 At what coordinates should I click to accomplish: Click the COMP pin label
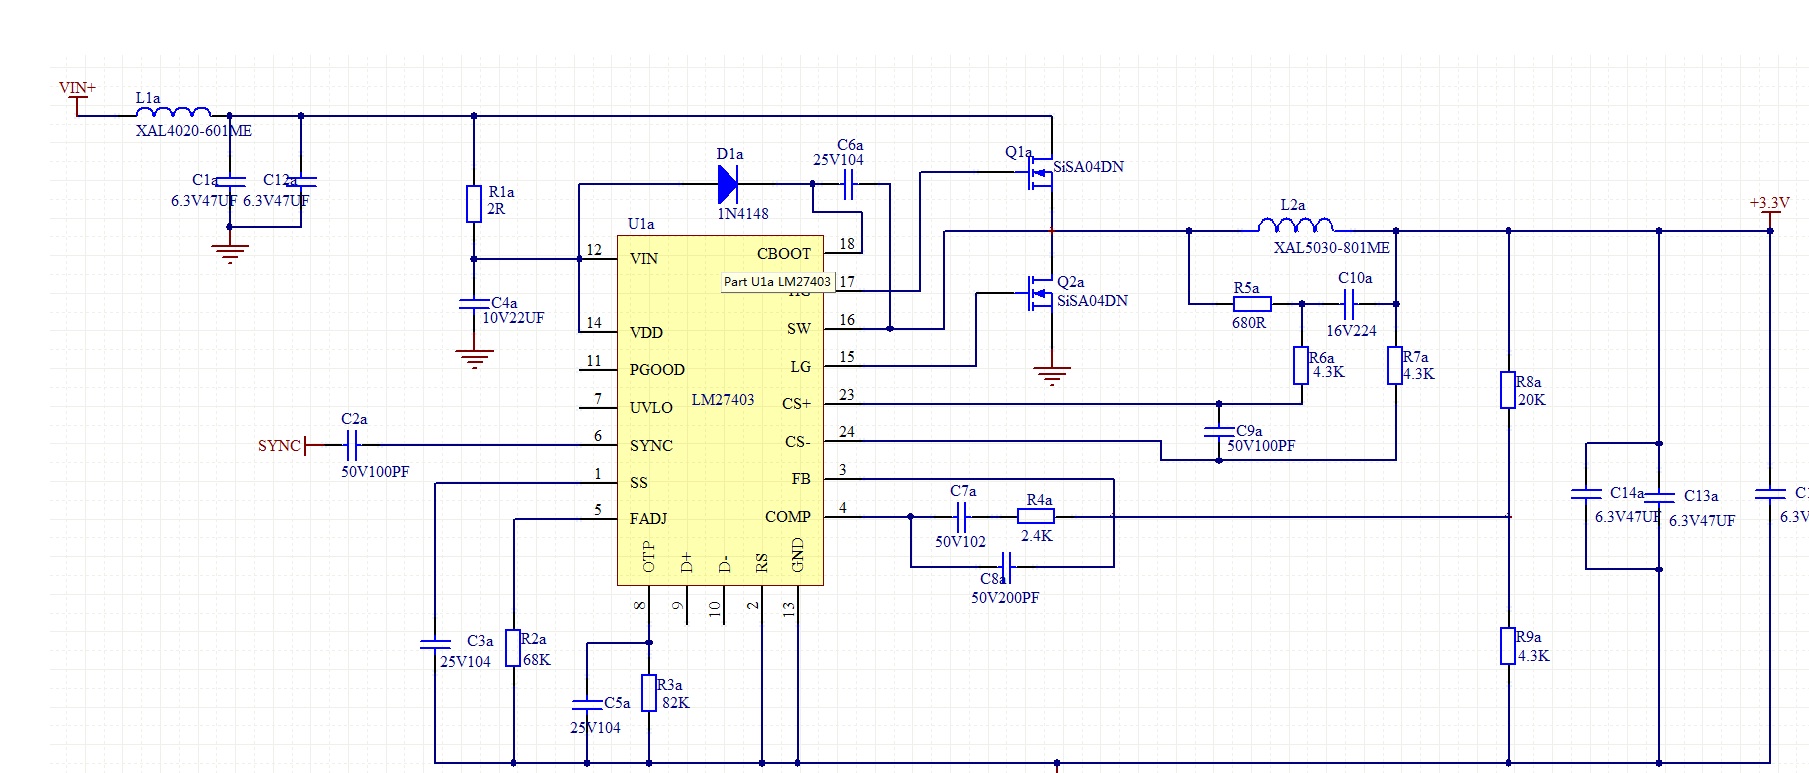coord(788,517)
